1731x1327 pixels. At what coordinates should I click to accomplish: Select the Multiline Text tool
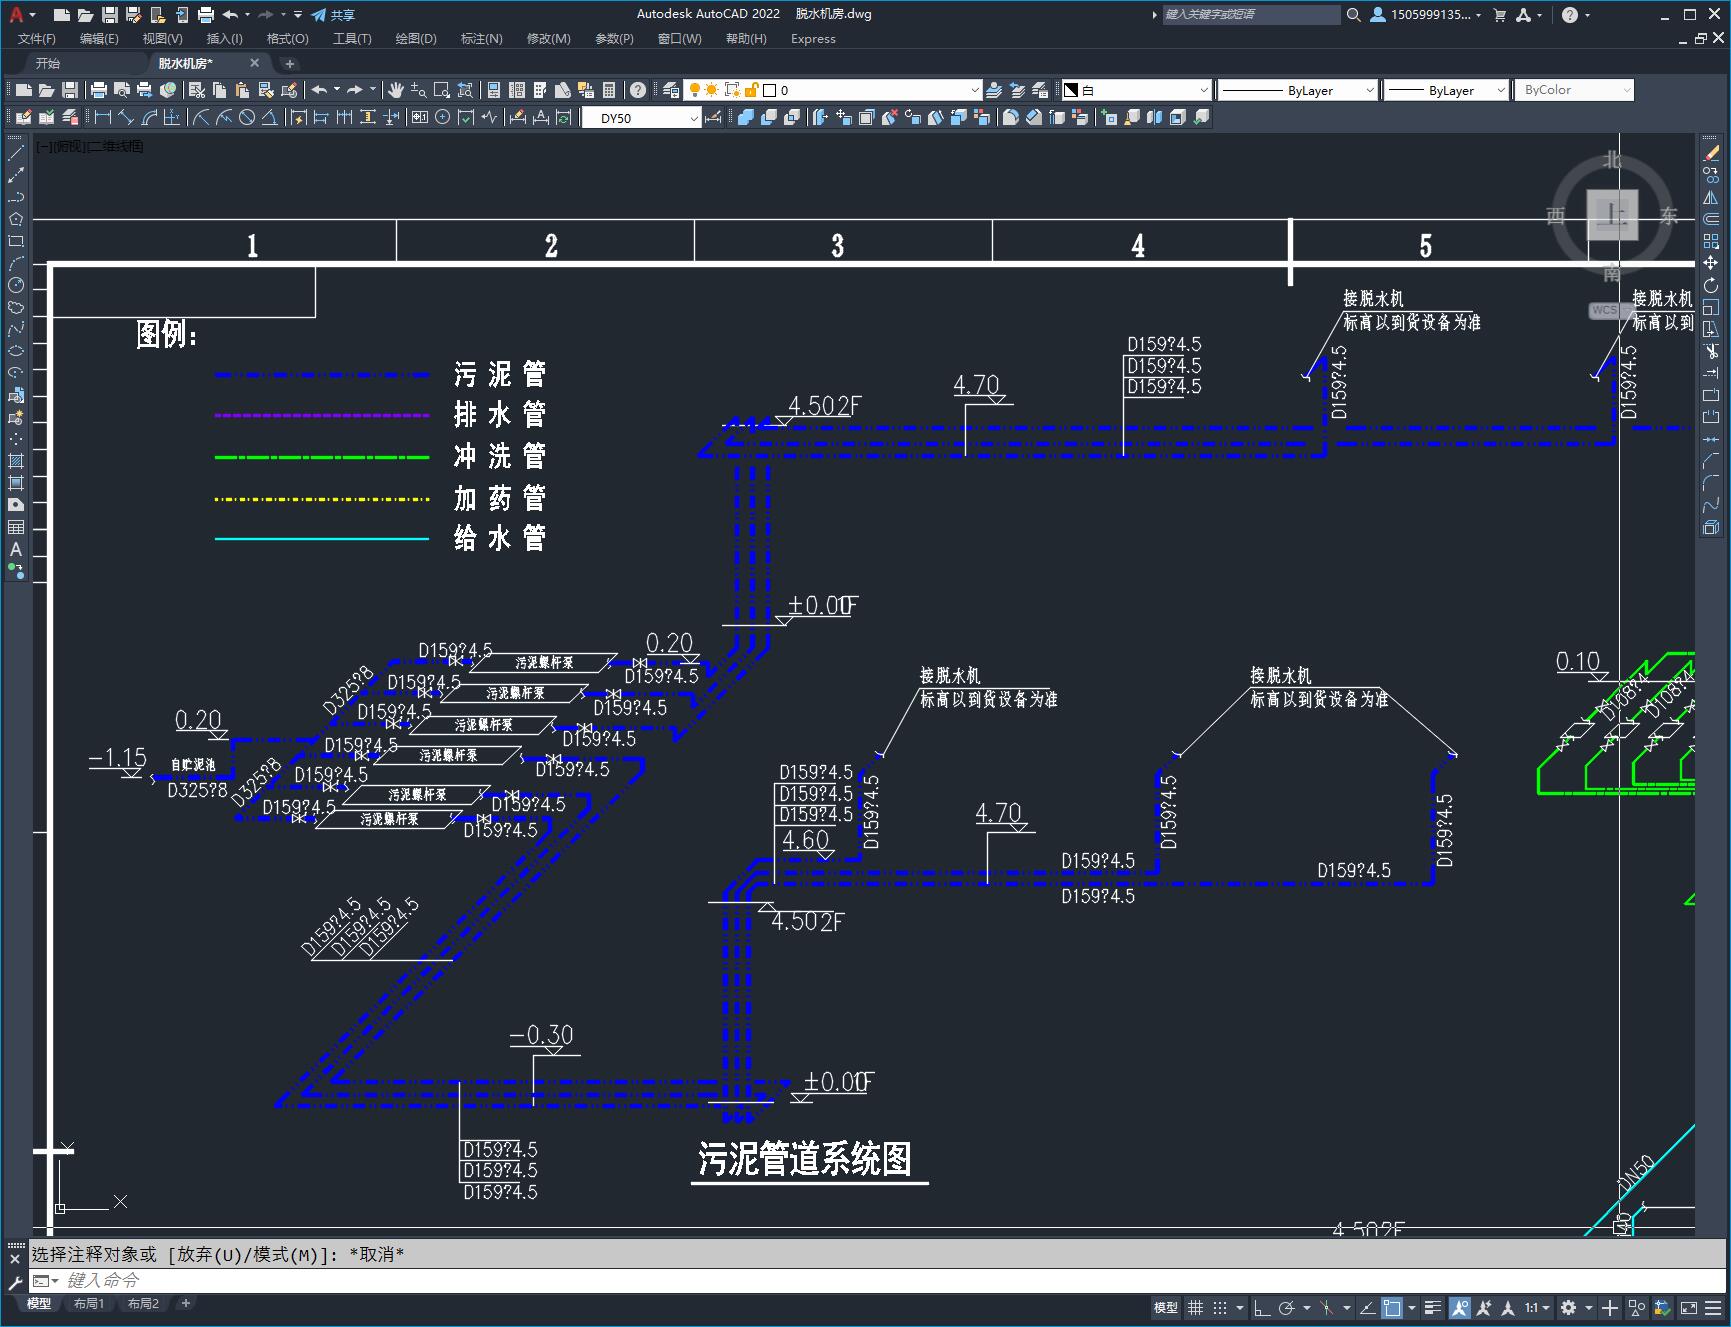(16, 549)
